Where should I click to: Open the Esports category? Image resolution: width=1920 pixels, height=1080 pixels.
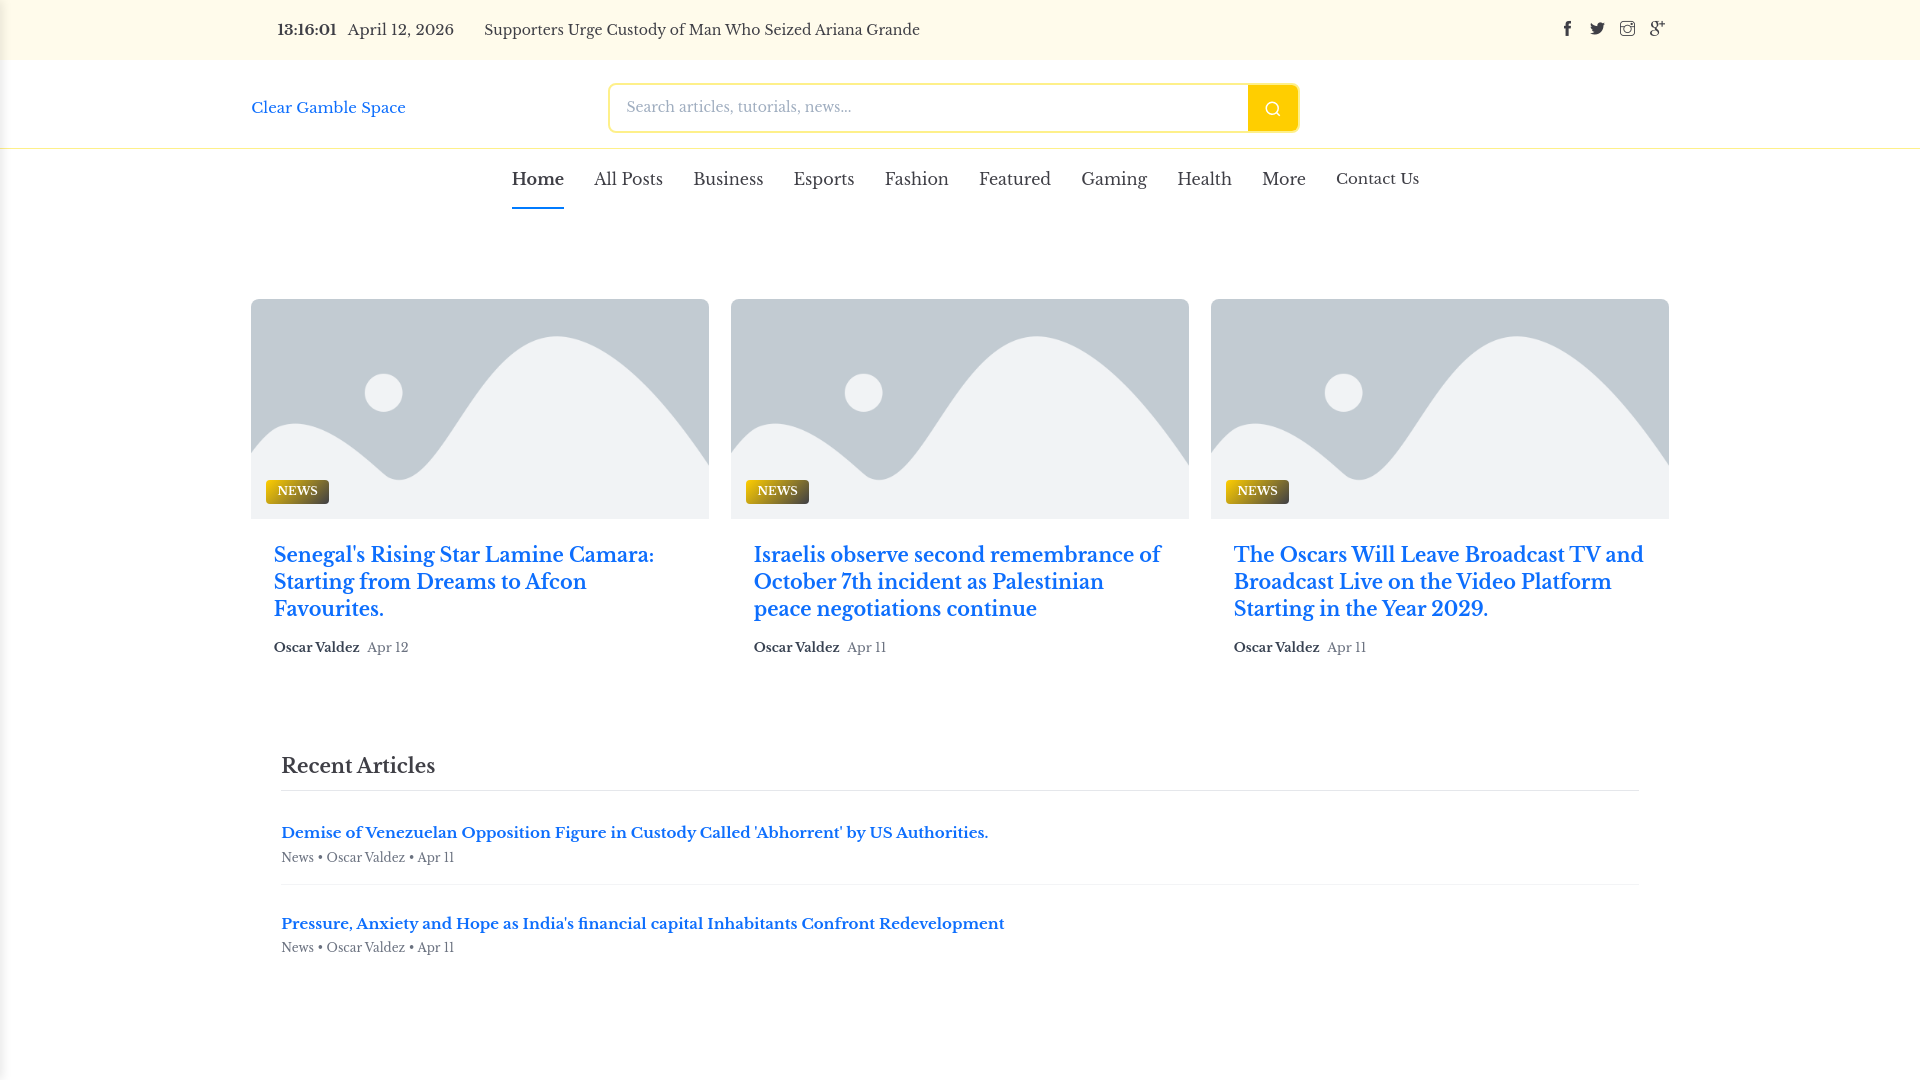click(823, 179)
